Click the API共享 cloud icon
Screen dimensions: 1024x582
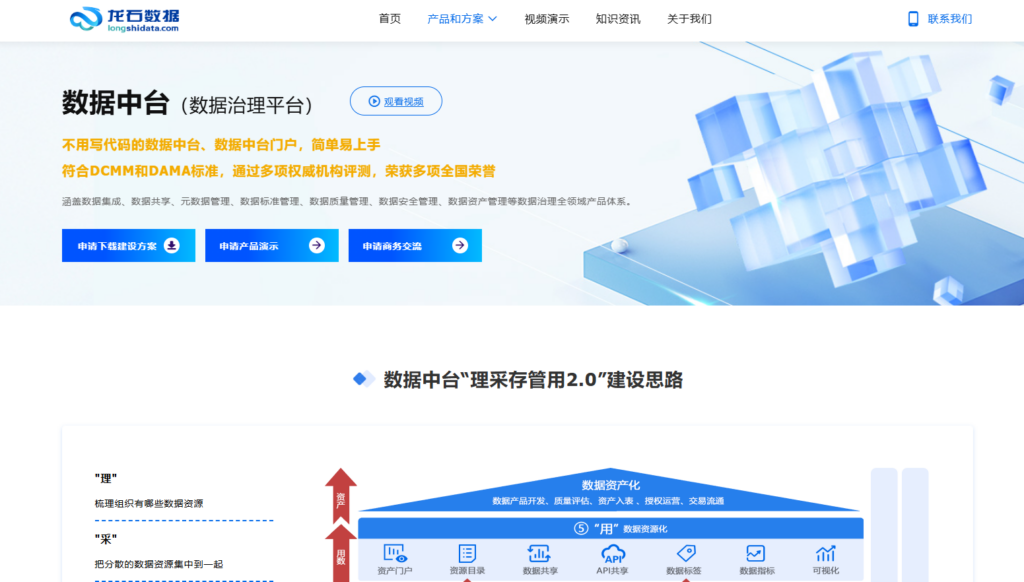612,552
